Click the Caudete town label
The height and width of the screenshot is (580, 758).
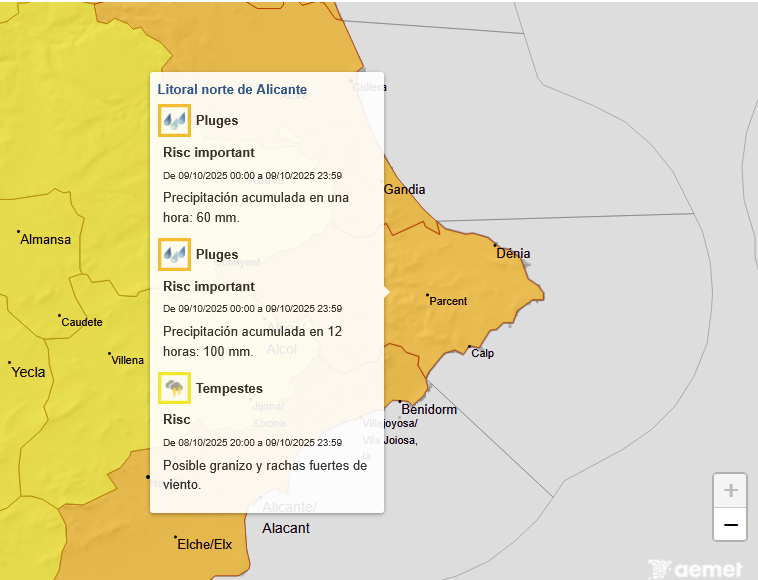81,322
